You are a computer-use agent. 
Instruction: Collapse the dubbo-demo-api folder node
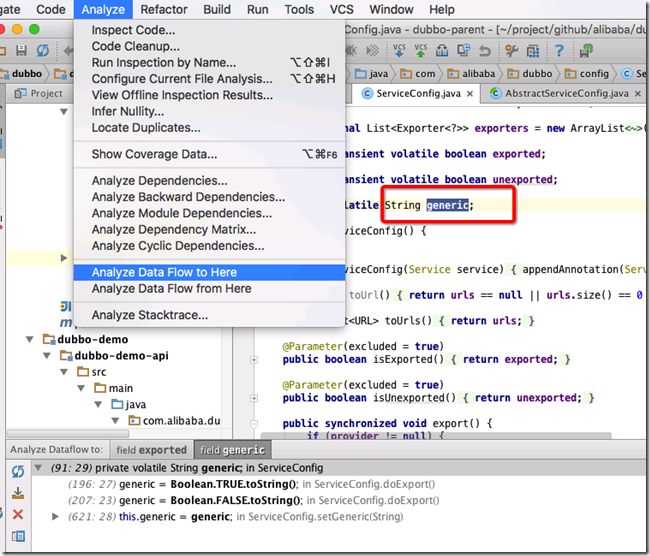tap(47, 356)
